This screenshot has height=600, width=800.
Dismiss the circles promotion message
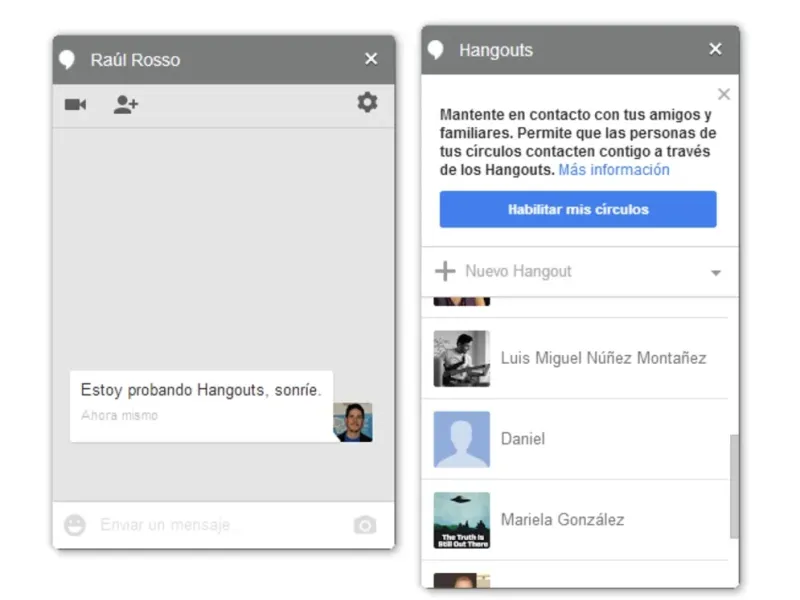point(723,94)
